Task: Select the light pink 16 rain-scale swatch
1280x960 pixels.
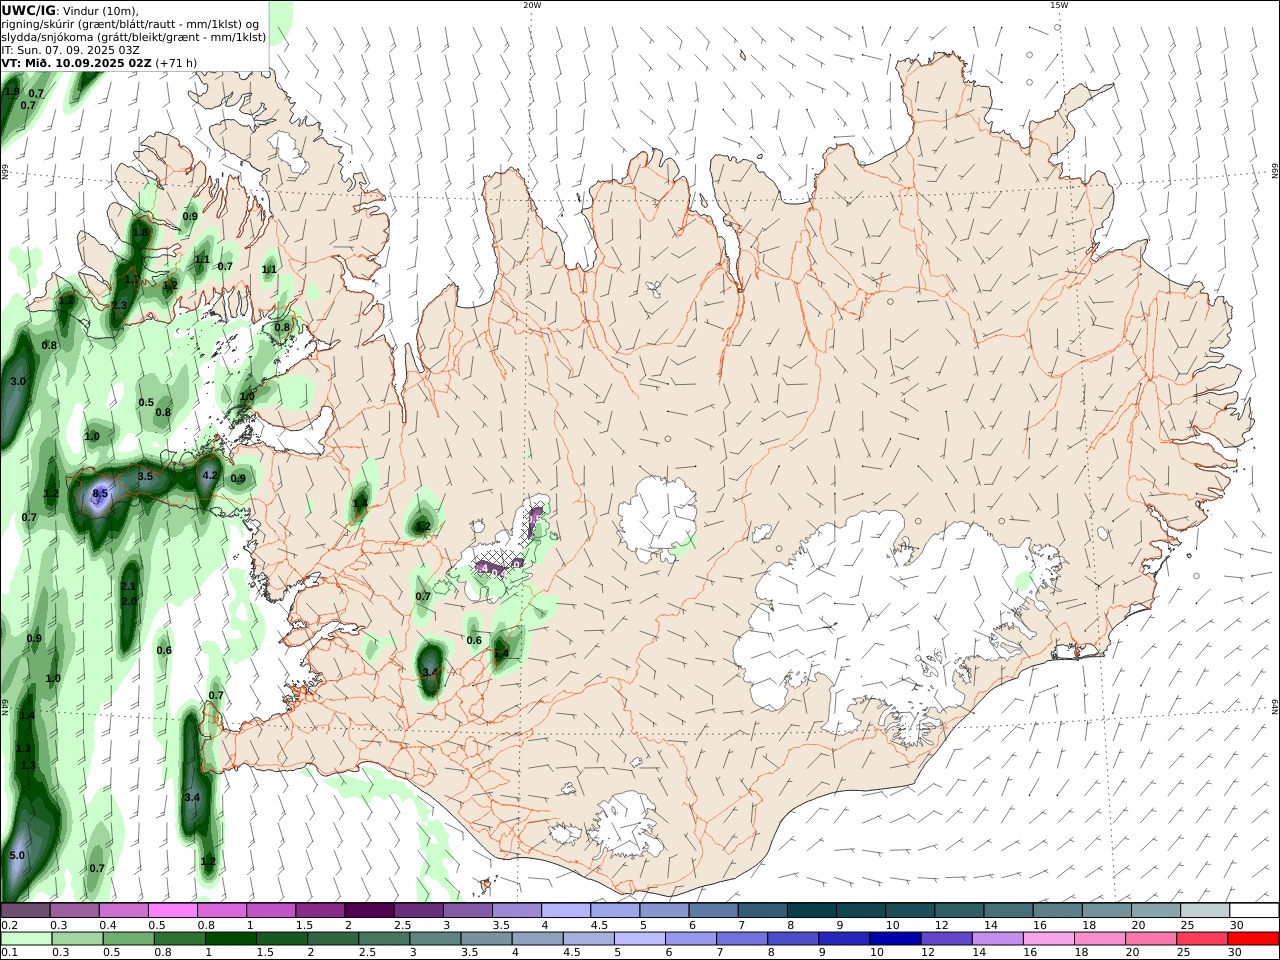Action: click(x=1047, y=939)
